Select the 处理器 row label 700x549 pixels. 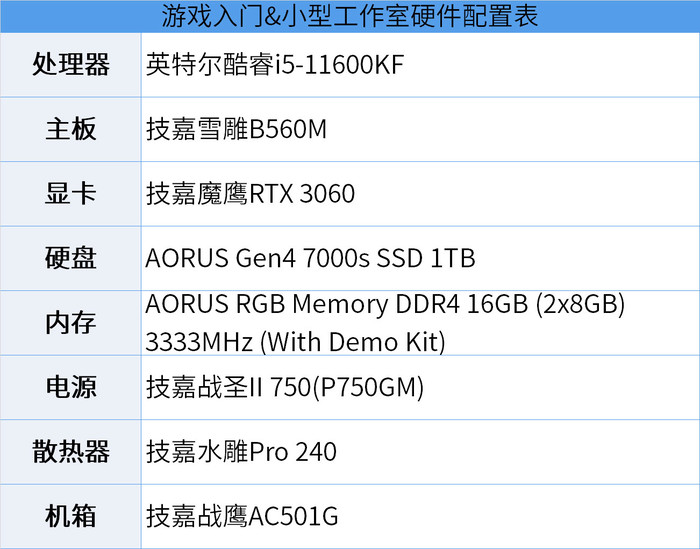pyautogui.click(x=70, y=66)
